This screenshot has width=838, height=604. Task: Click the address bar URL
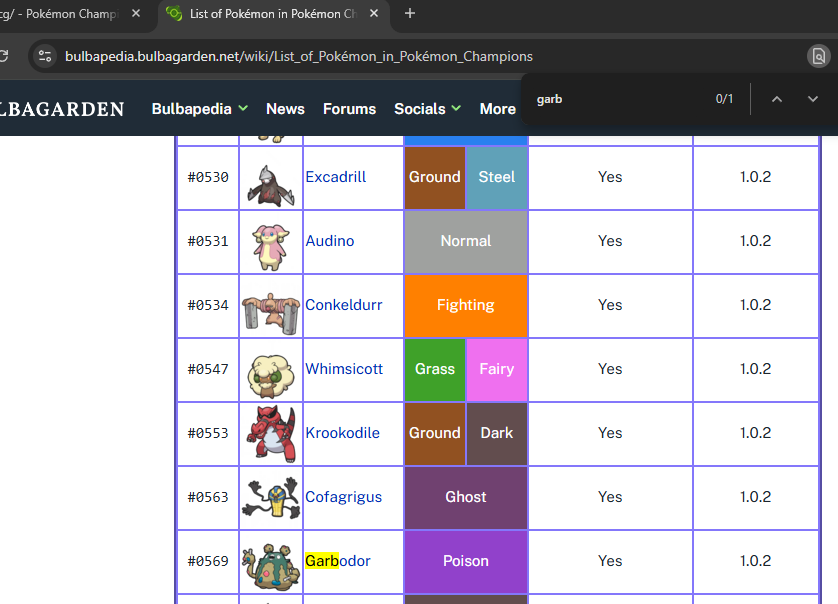coord(299,56)
